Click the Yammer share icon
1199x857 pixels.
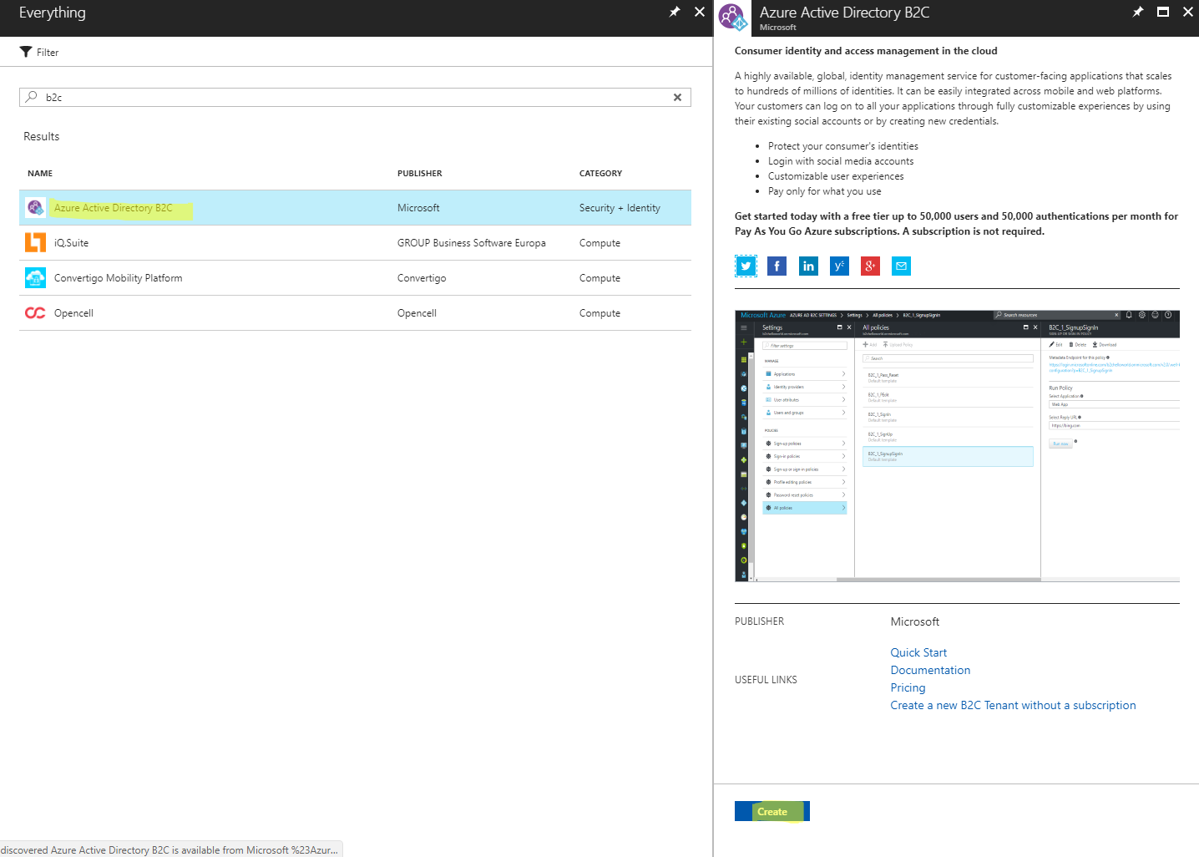839,266
